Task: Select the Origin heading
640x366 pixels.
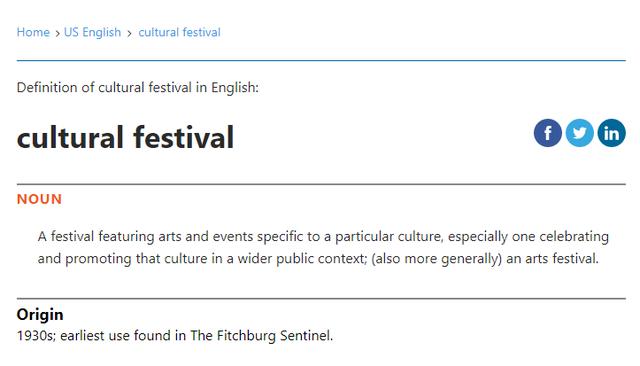Action: pyautogui.click(x=40, y=315)
